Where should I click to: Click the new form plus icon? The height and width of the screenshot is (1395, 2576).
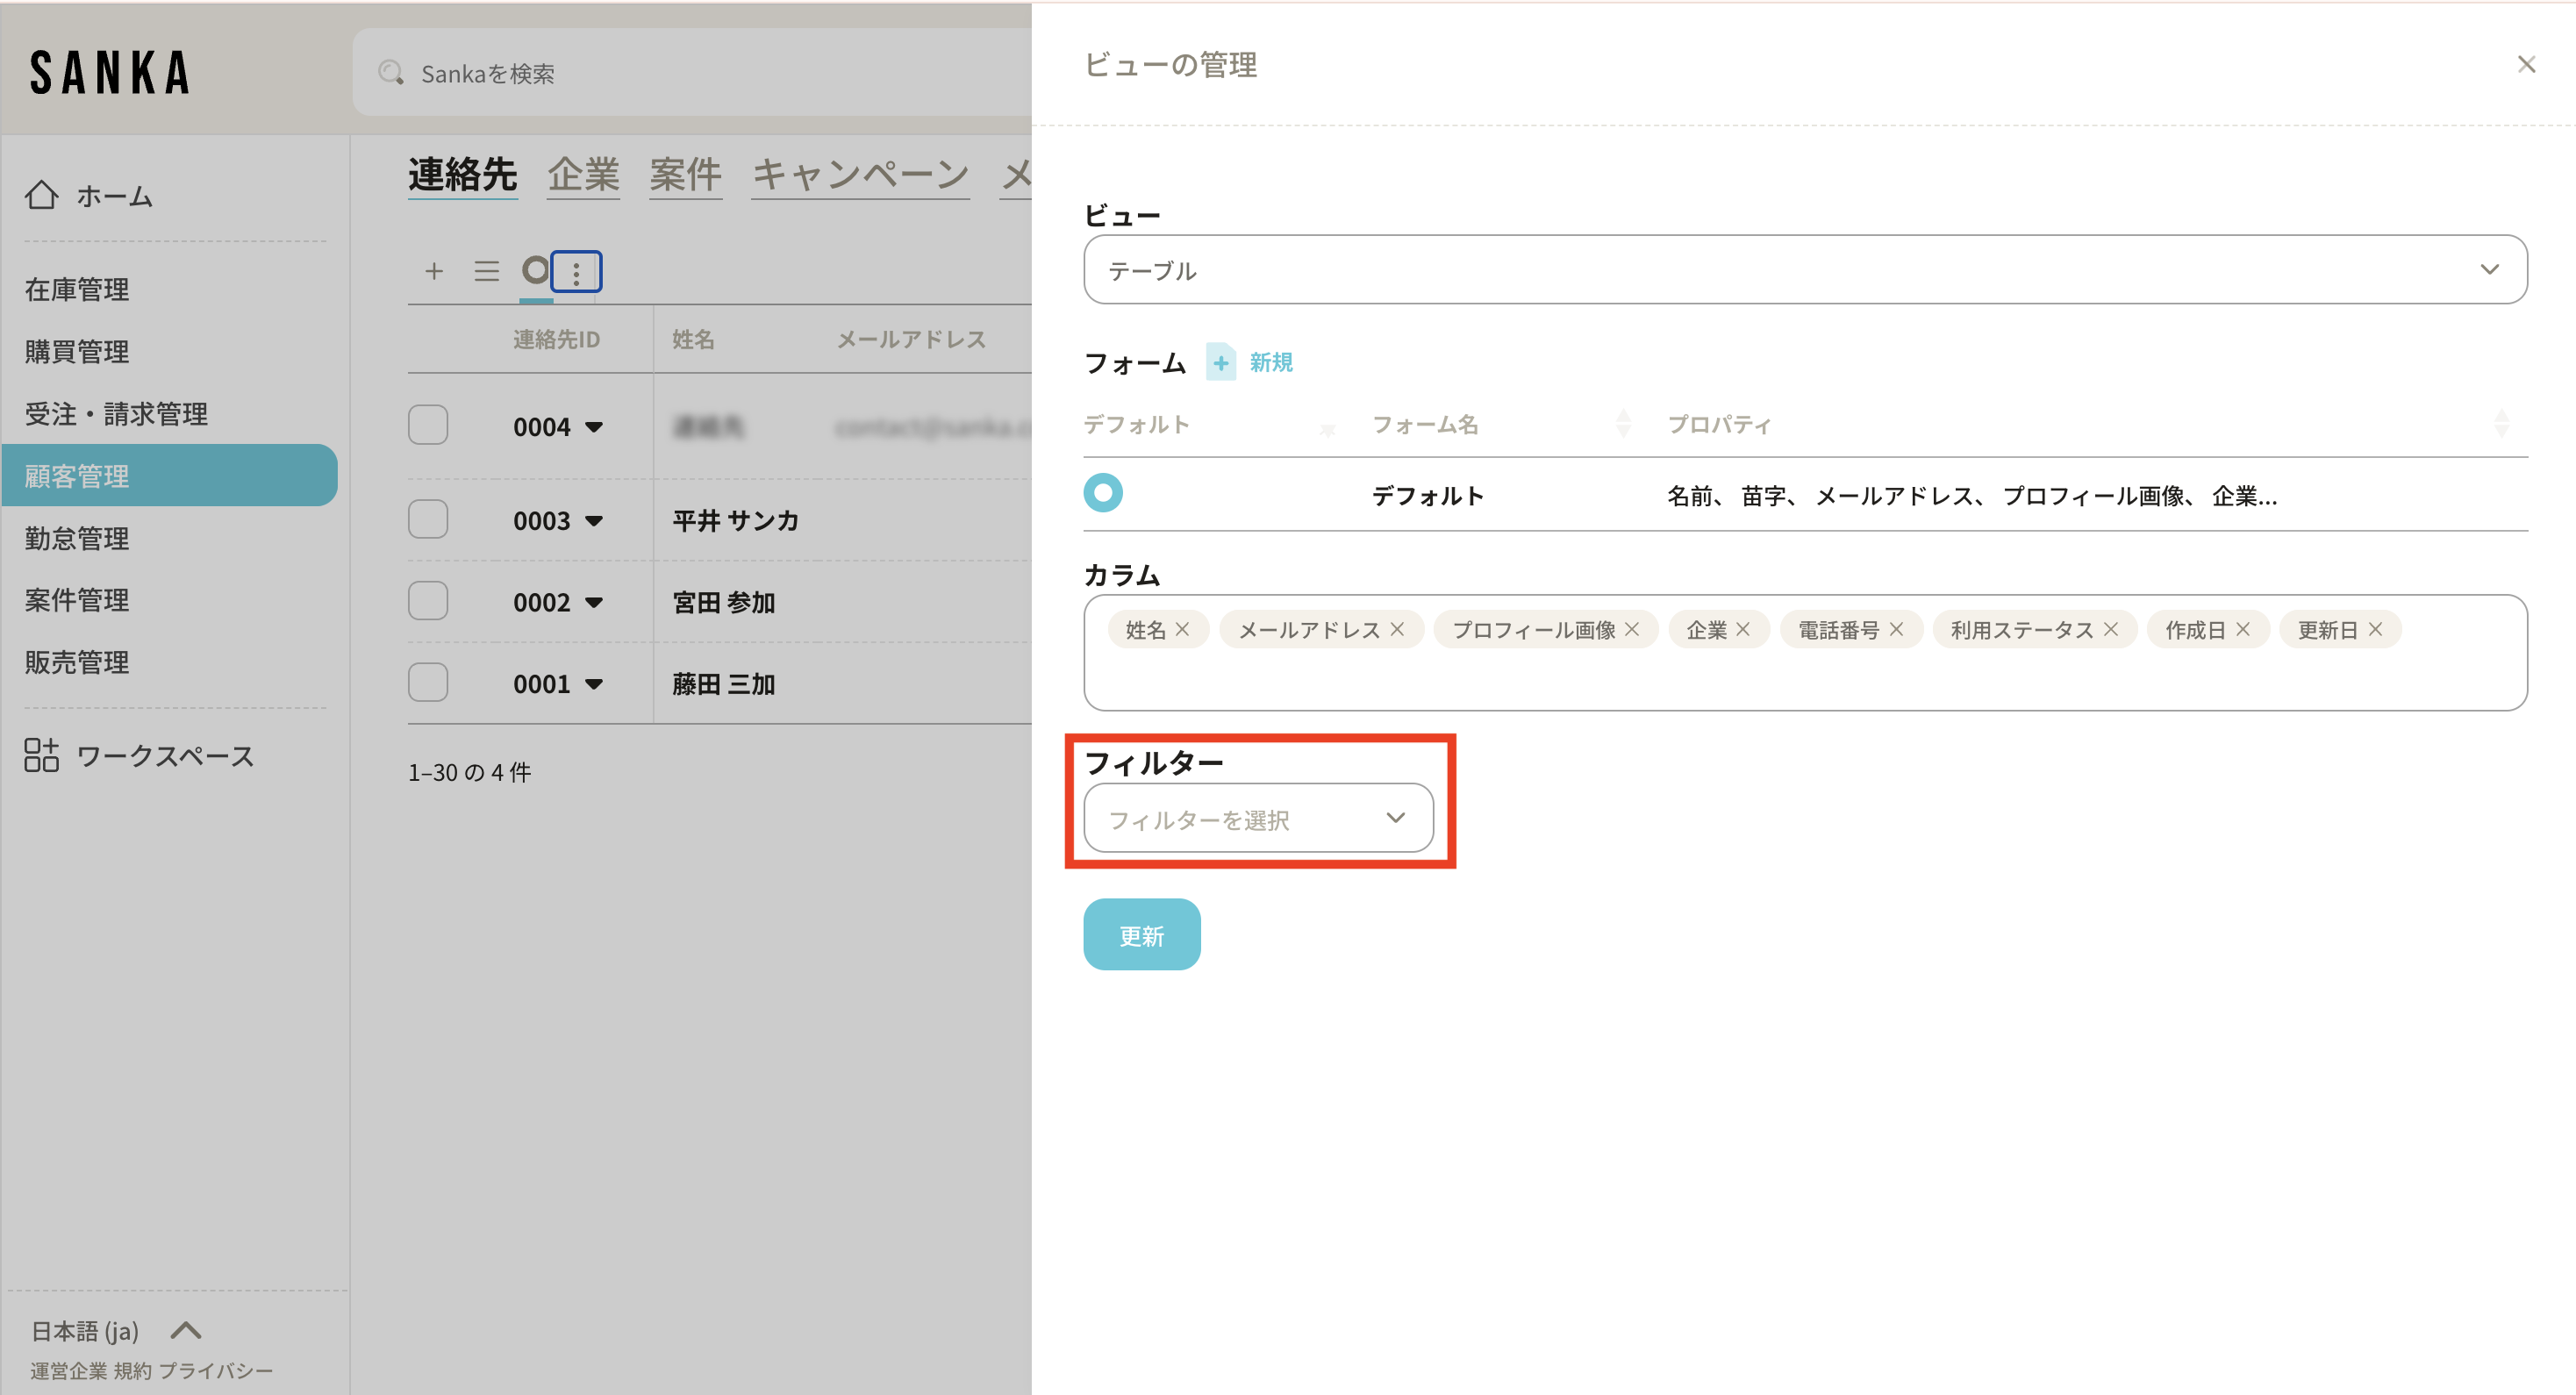coord(1220,362)
